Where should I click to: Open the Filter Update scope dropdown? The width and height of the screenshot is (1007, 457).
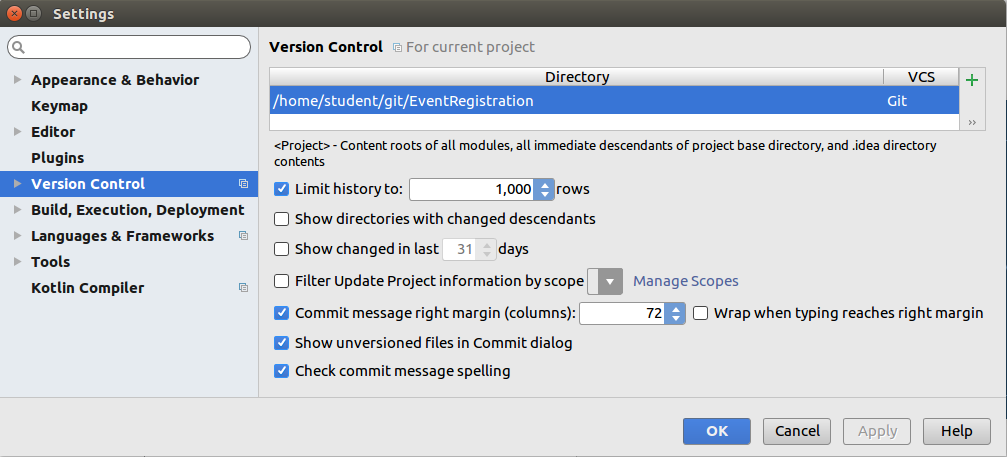[606, 281]
